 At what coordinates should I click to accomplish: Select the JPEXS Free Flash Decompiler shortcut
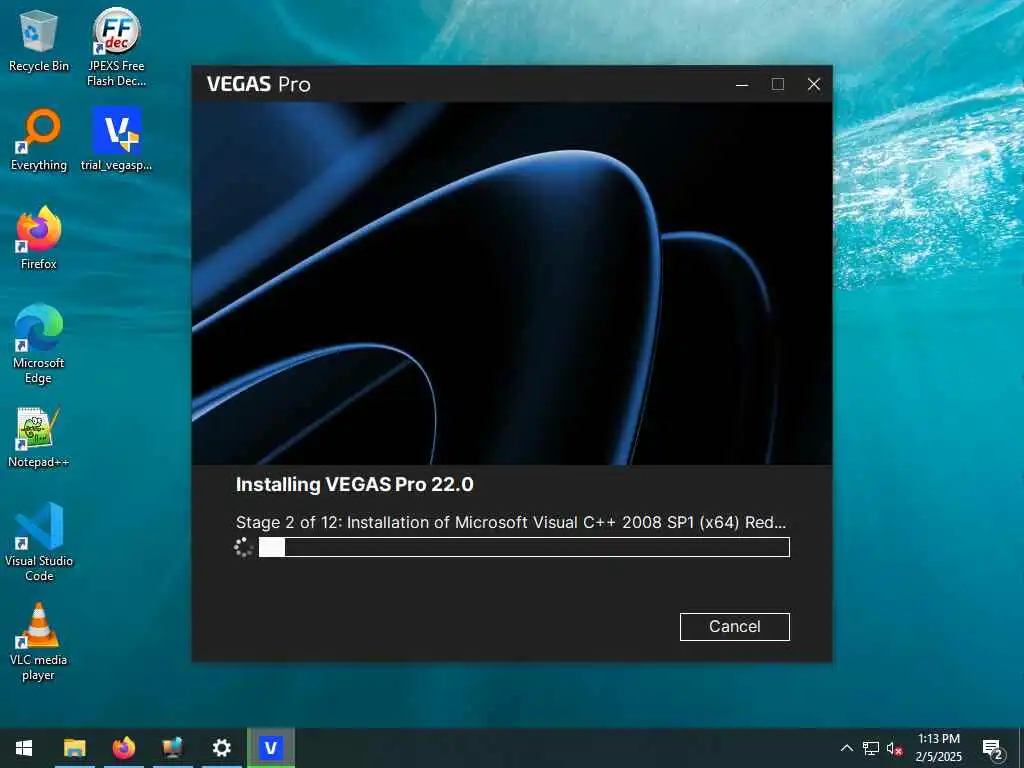[116, 48]
